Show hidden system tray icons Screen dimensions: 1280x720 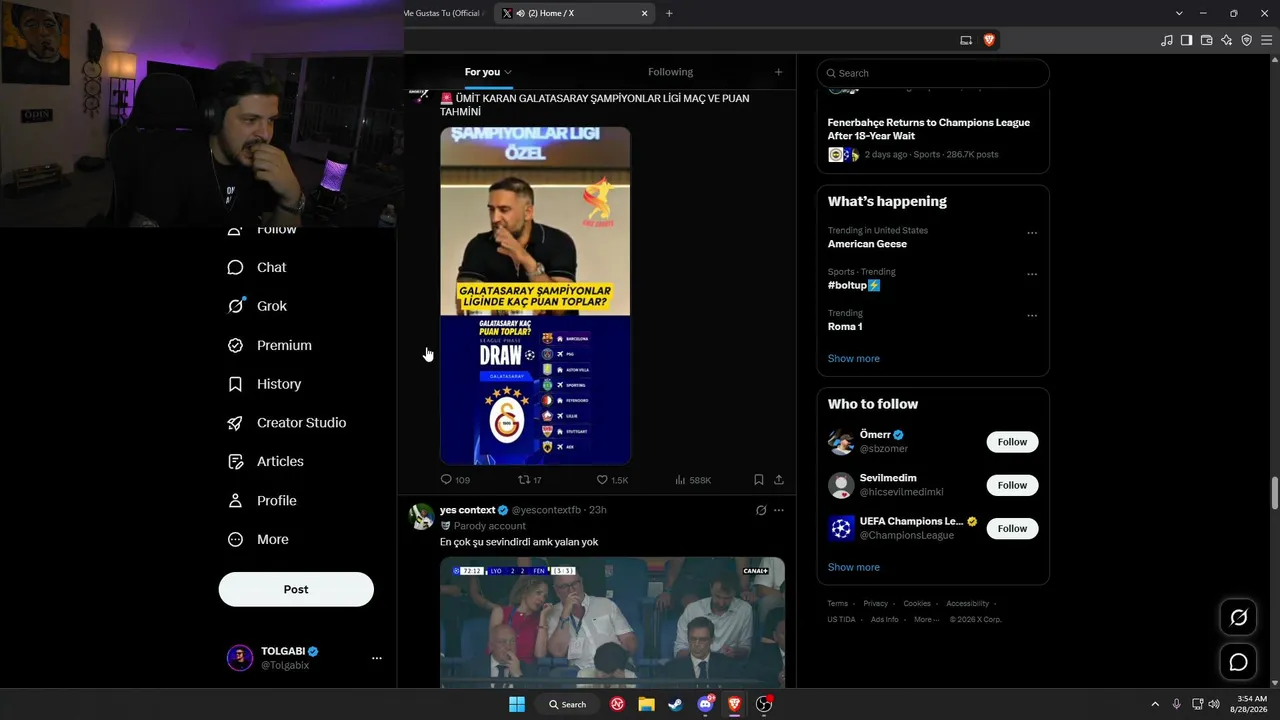1155,704
